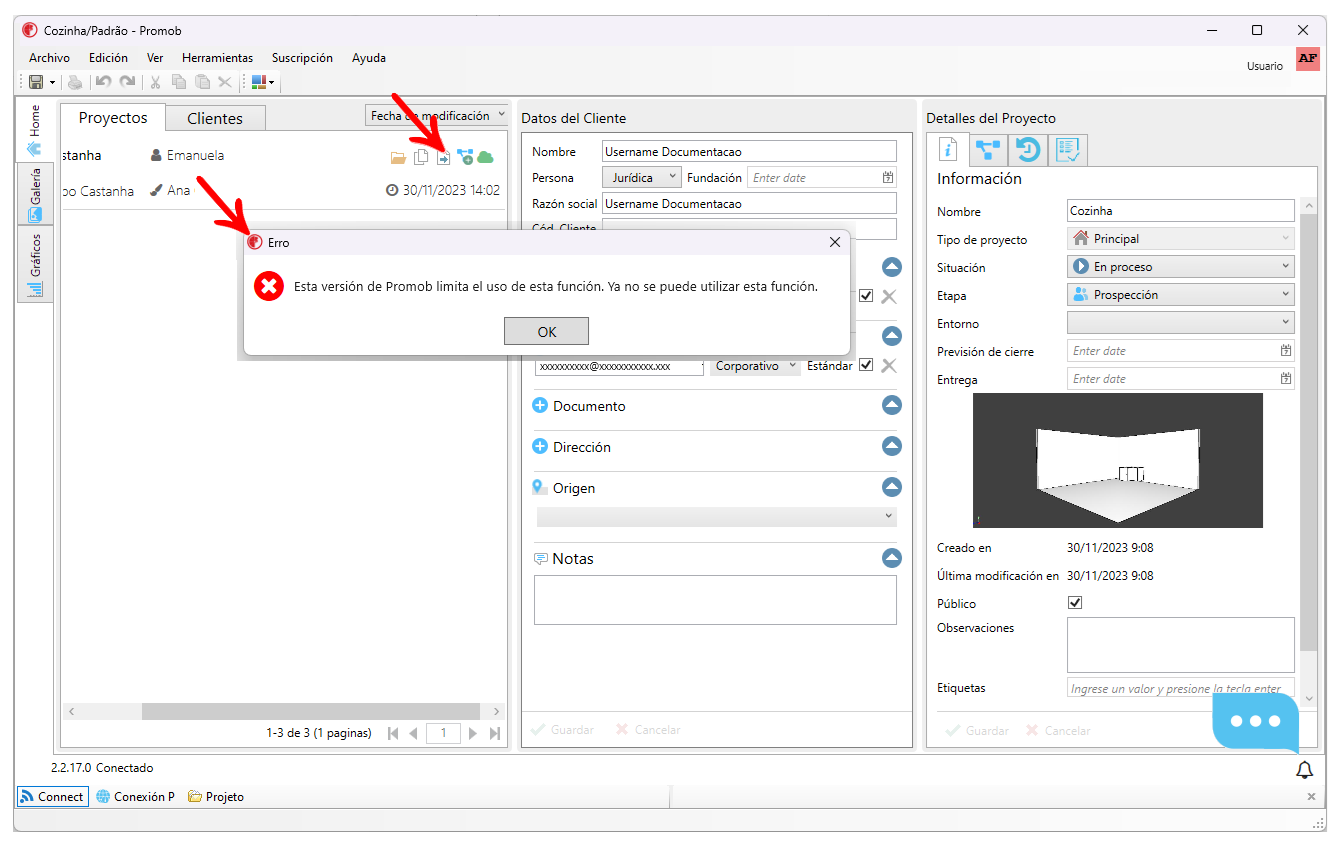Click the add-environment tree icon in Emanuela row
The height and width of the screenshot is (841, 1337).
click(465, 157)
